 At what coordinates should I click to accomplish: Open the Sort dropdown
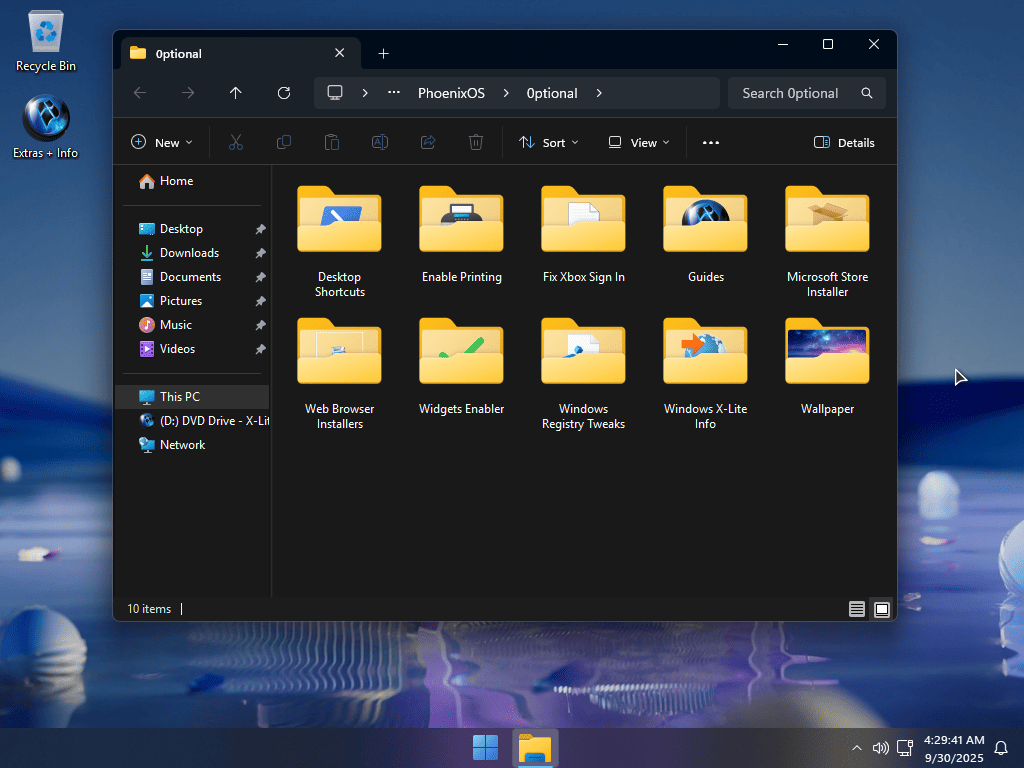(x=549, y=143)
